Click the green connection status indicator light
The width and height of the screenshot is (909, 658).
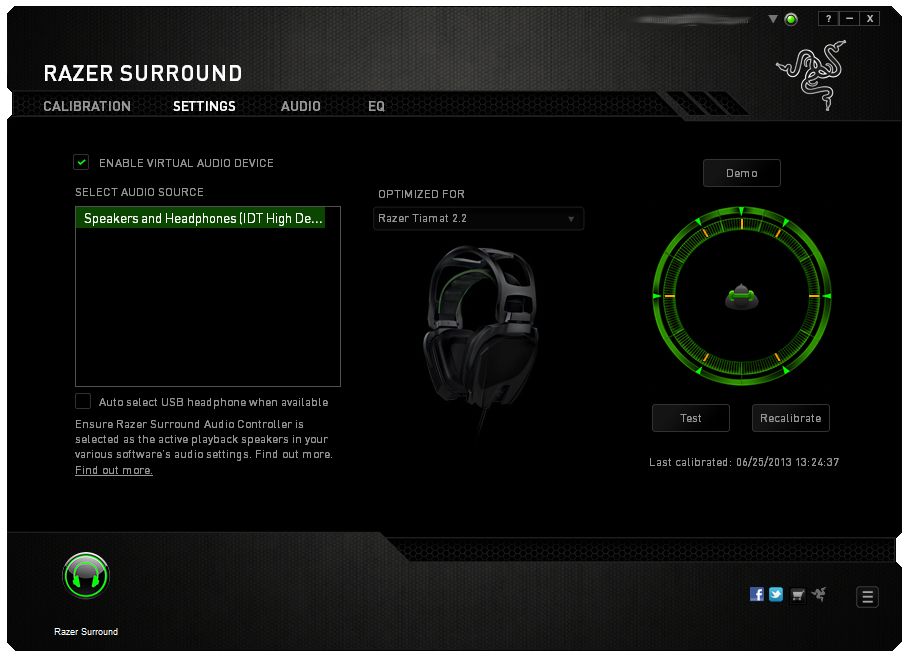(x=790, y=18)
